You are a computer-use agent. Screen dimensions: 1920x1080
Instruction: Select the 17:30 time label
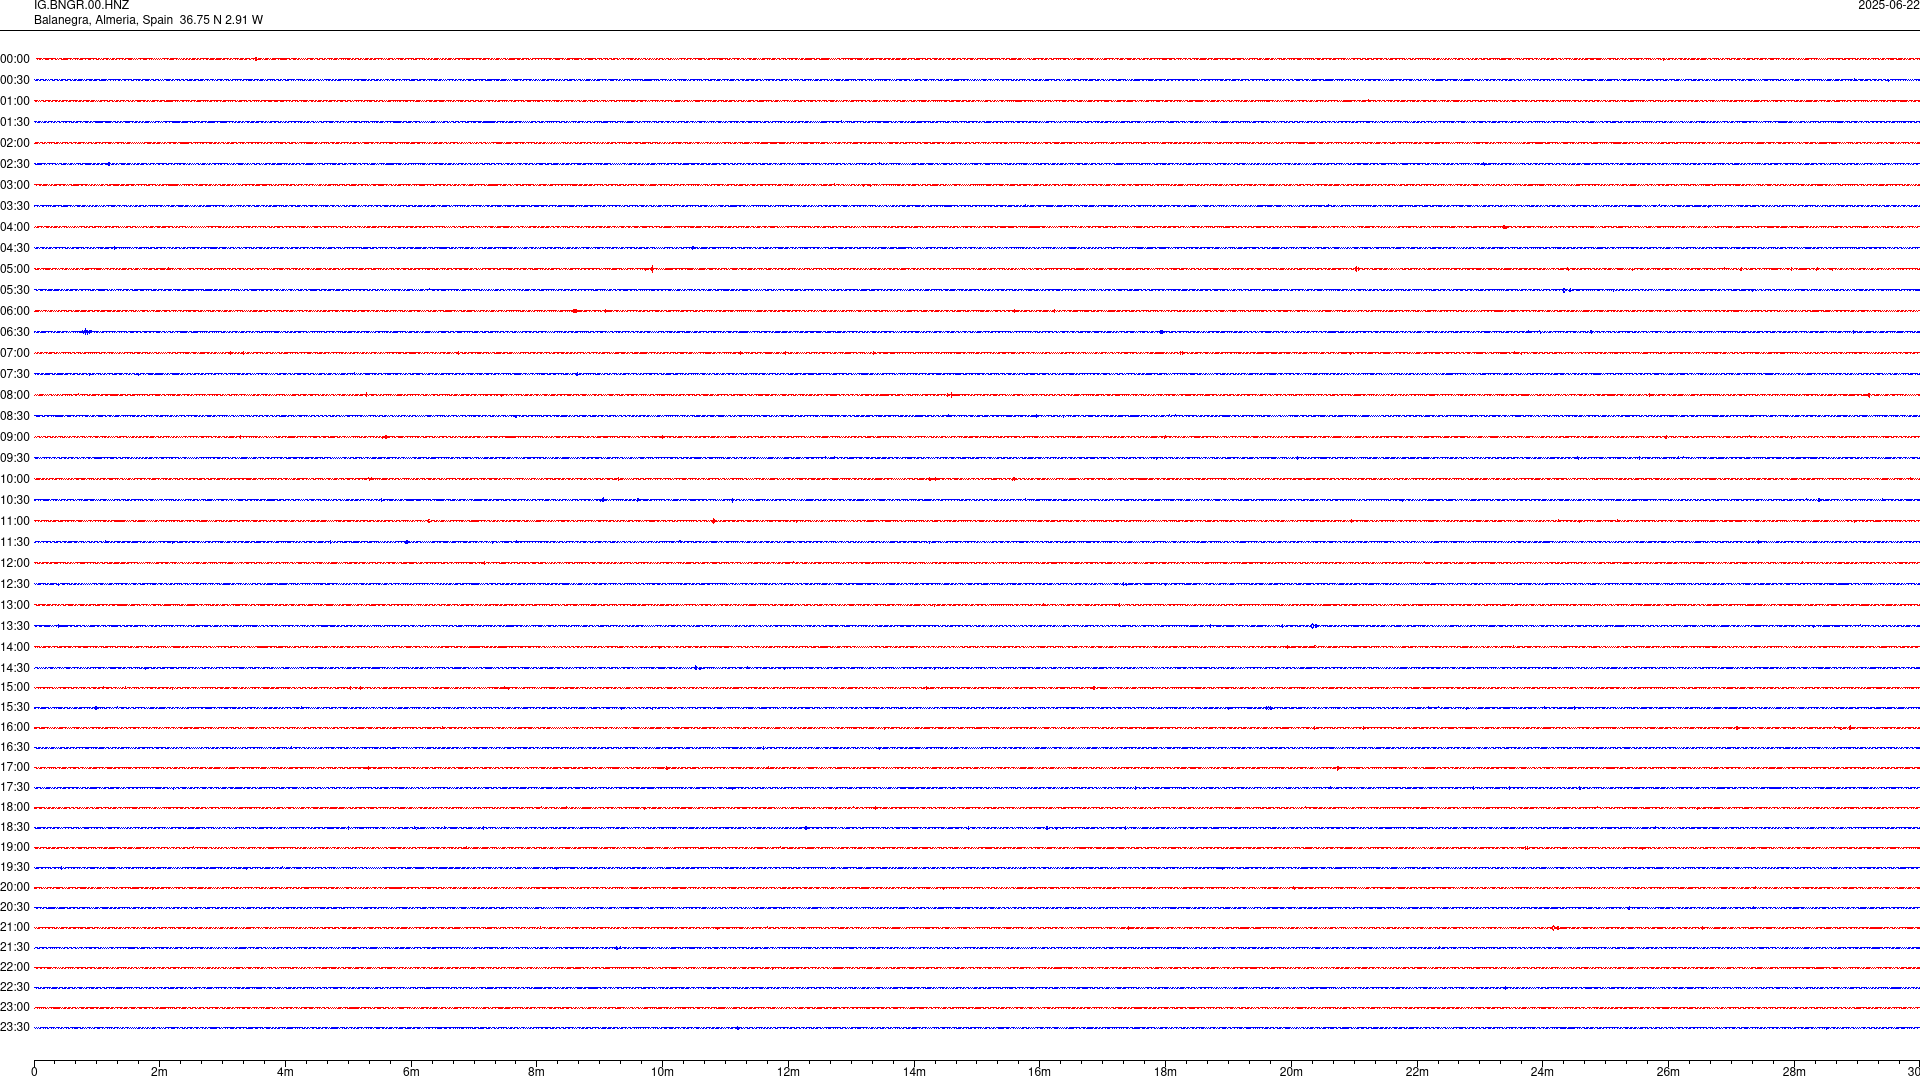(x=15, y=787)
